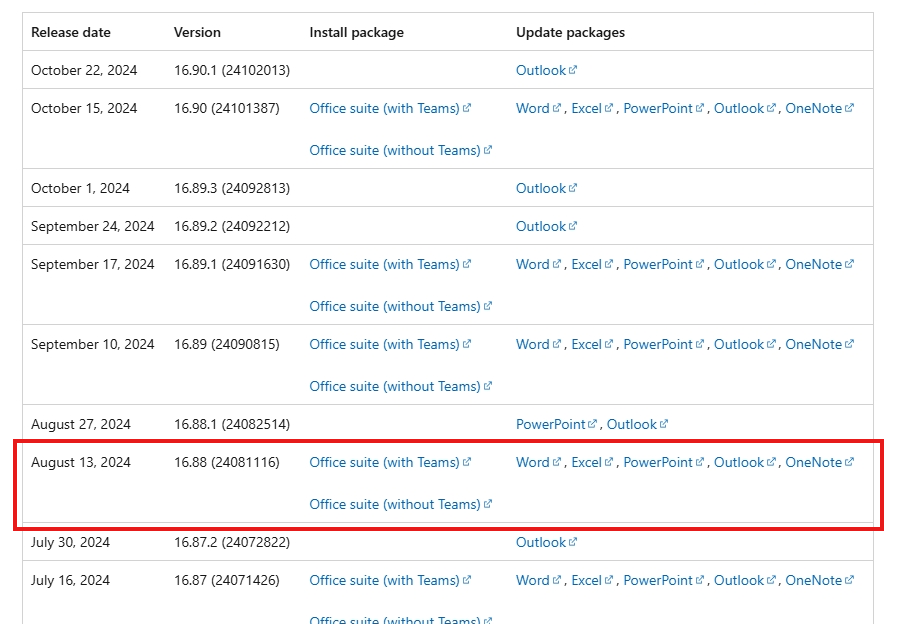Open Office suite (with Teams) for 16.90
This screenshot has height=624, width=900.
(x=390, y=108)
